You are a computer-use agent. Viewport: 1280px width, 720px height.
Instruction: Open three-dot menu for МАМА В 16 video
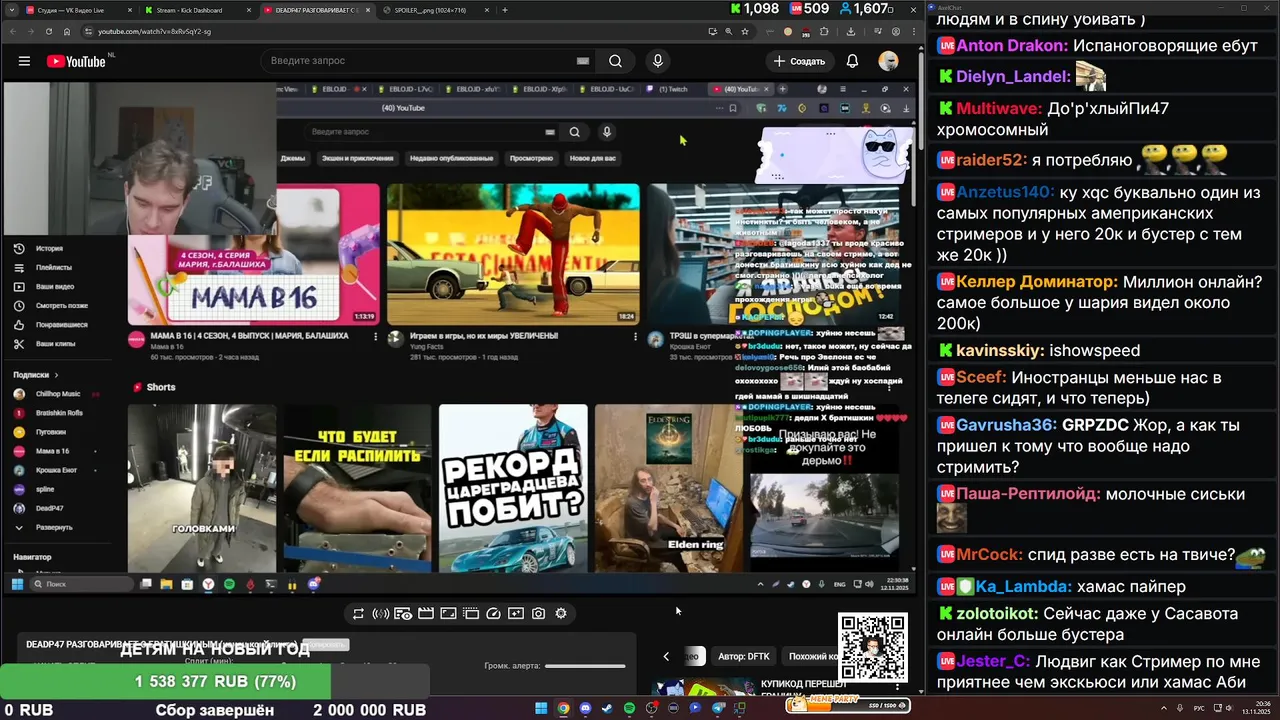(376, 337)
